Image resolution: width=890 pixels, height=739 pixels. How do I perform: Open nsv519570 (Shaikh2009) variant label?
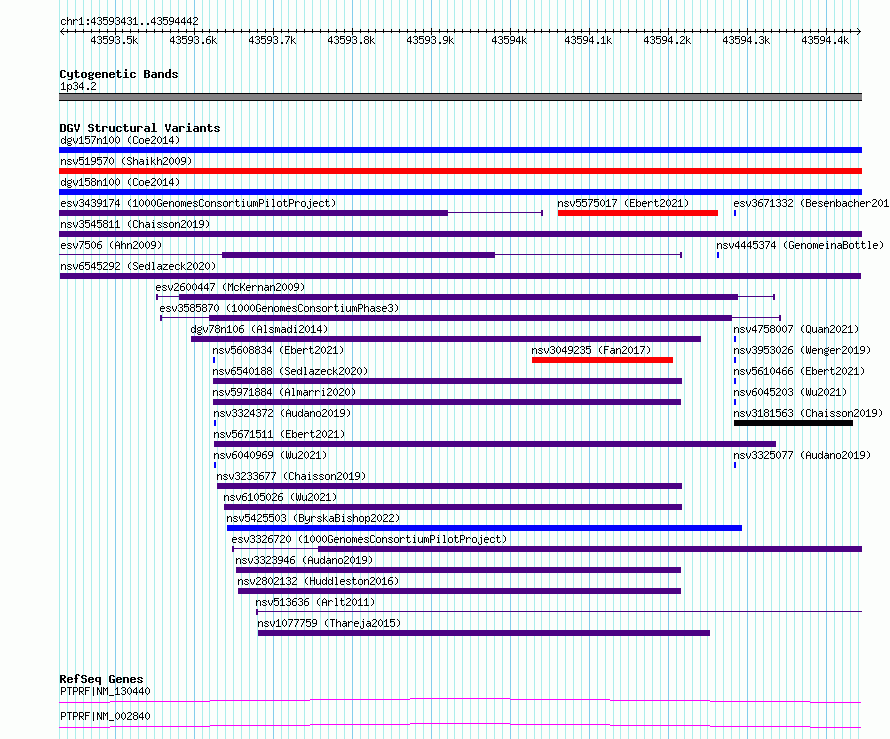point(126,161)
